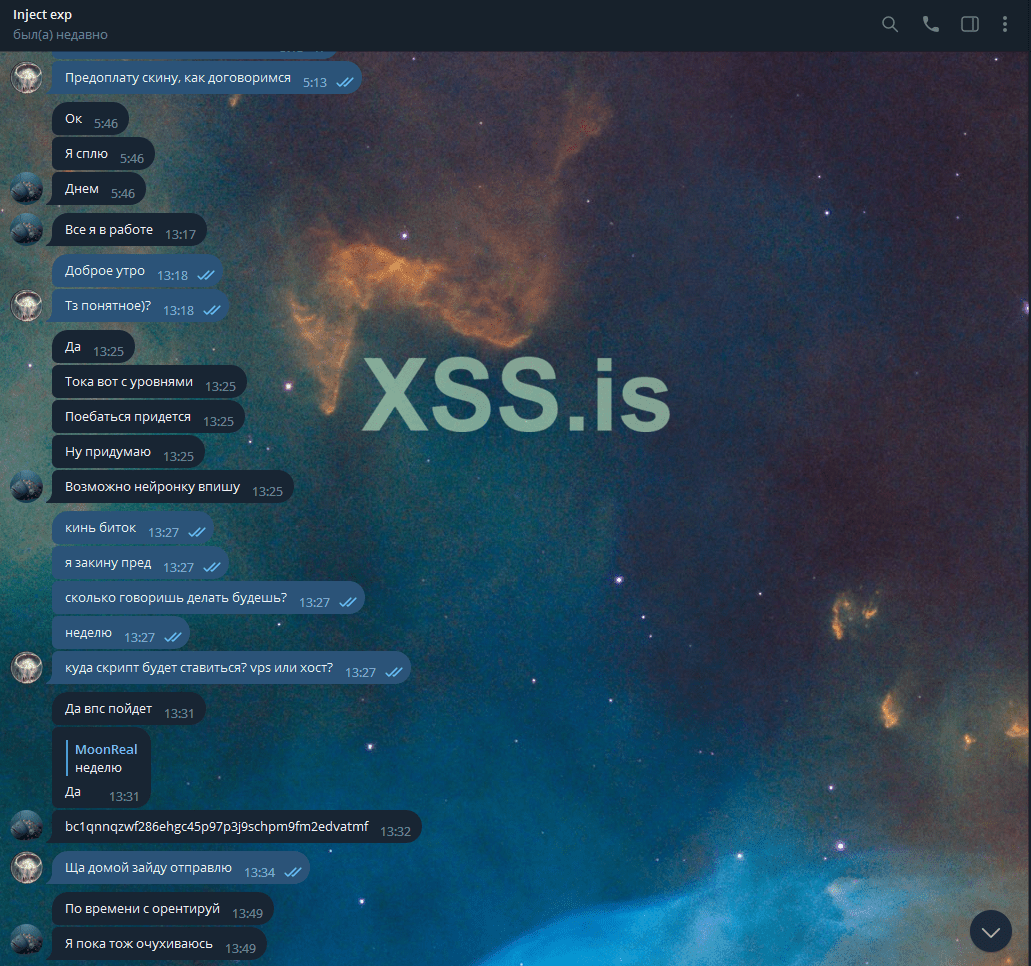
Task: Click avatar next to 'Тз понятное)?' message
Action: (x=27, y=306)
